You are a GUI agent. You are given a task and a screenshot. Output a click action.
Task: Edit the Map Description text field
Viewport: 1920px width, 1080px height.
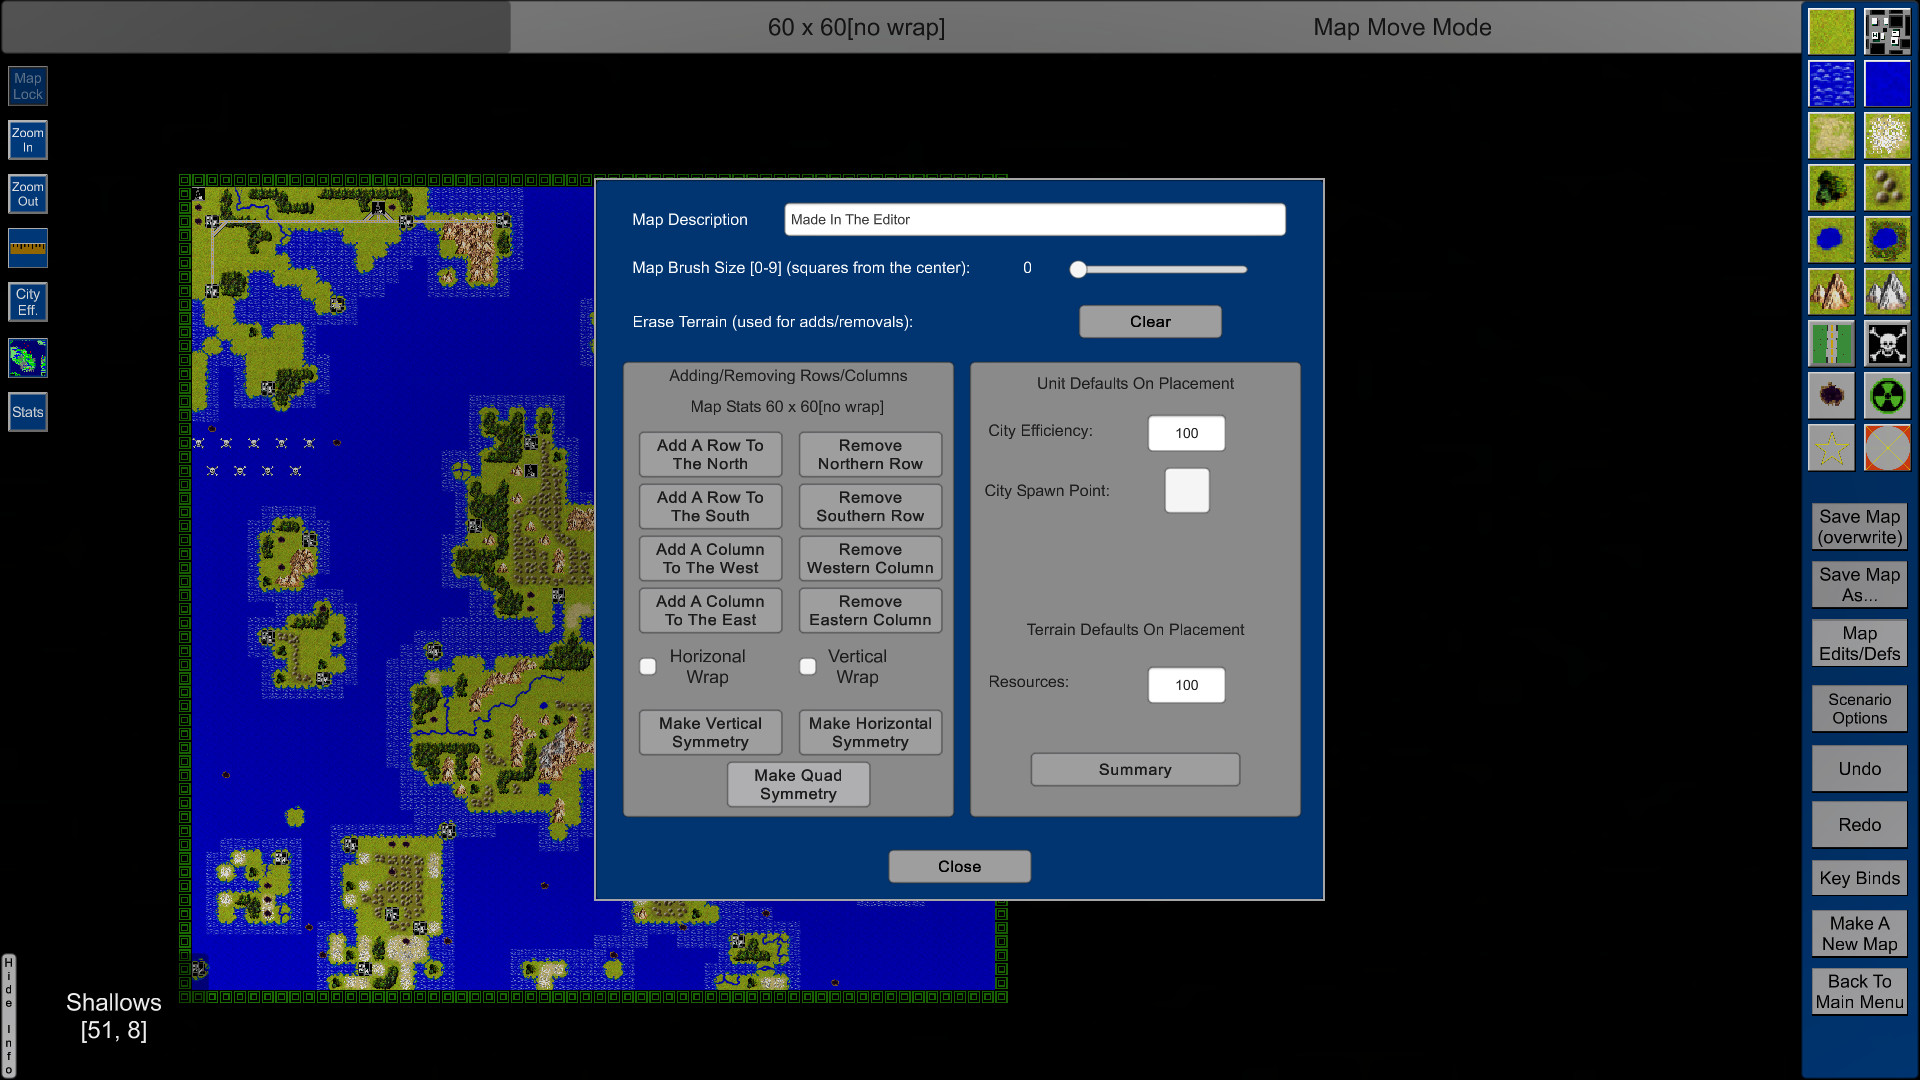[1035, 219]
